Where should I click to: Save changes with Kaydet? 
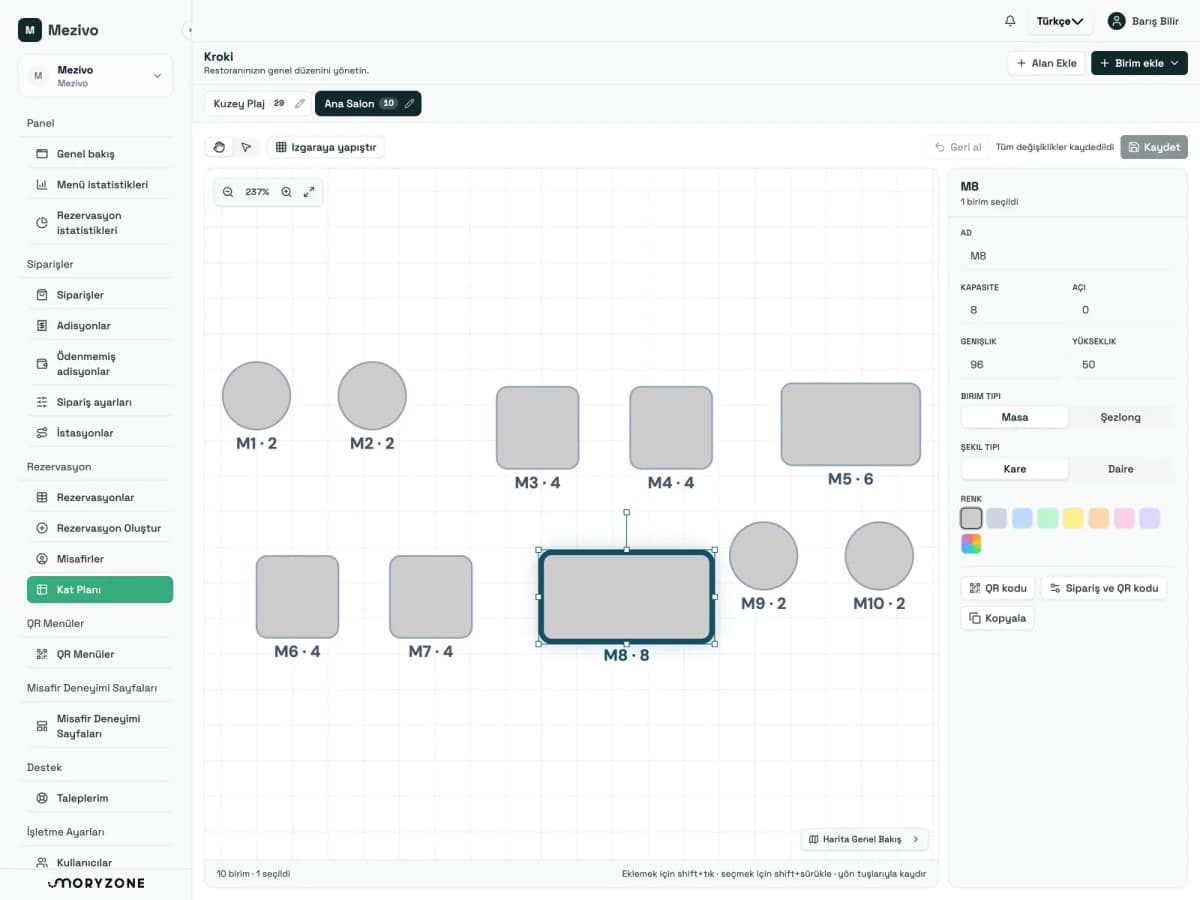[x=1154, y=147]
